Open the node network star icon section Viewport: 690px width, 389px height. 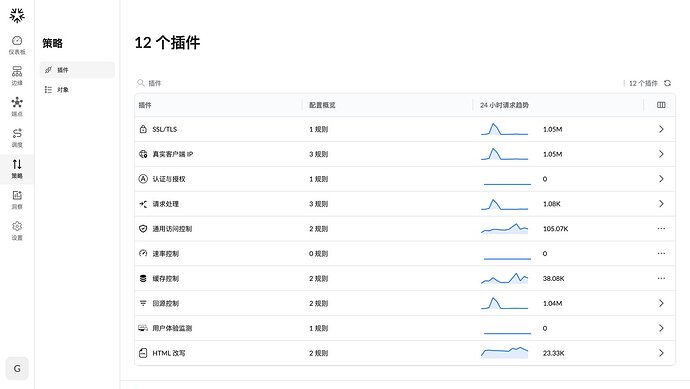(17, 107)
